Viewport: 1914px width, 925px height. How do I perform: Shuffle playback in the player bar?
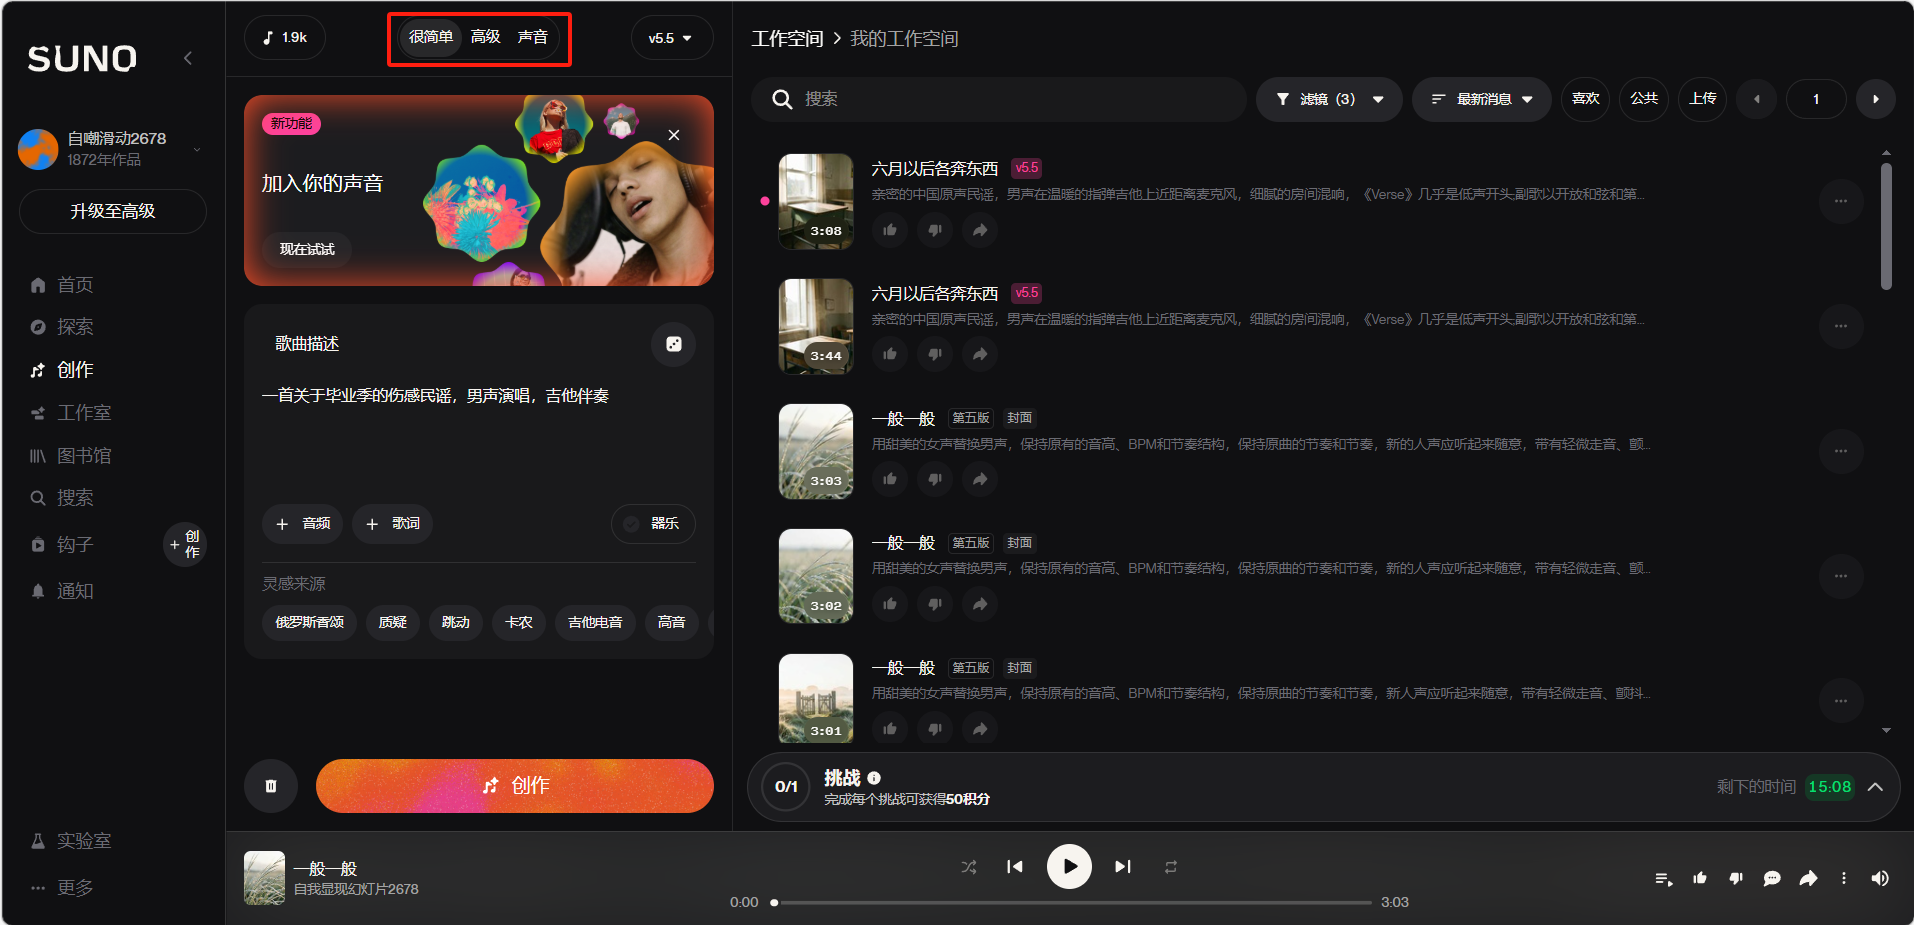[968, 867]
